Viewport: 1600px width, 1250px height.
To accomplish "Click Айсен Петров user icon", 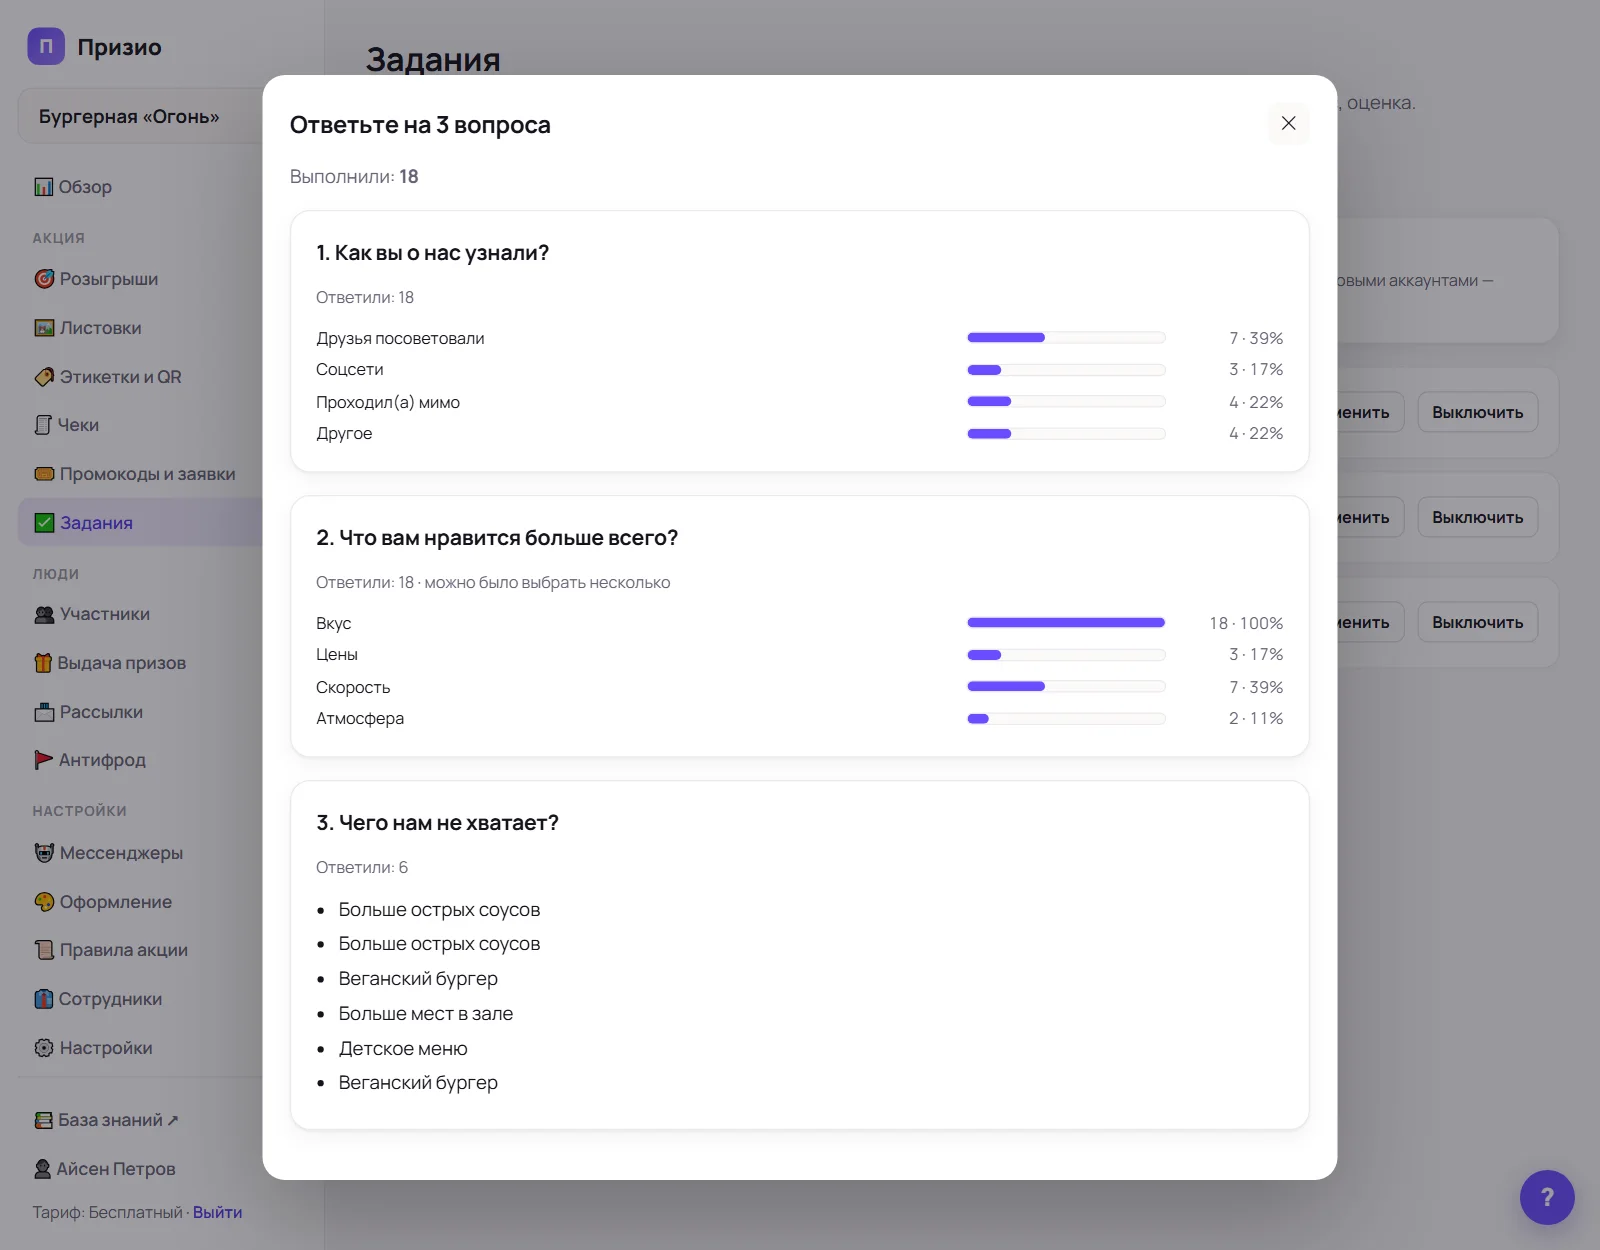I will [x=43, y=1169].
